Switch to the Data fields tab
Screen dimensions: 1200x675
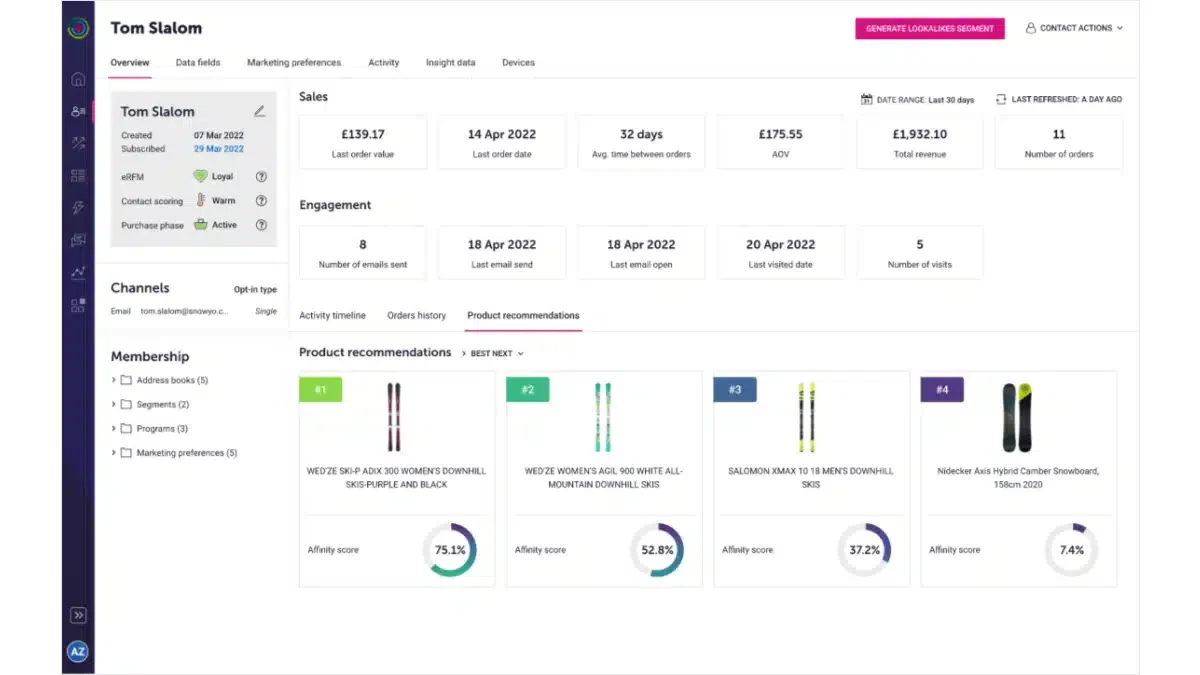(x=198, y=62)
